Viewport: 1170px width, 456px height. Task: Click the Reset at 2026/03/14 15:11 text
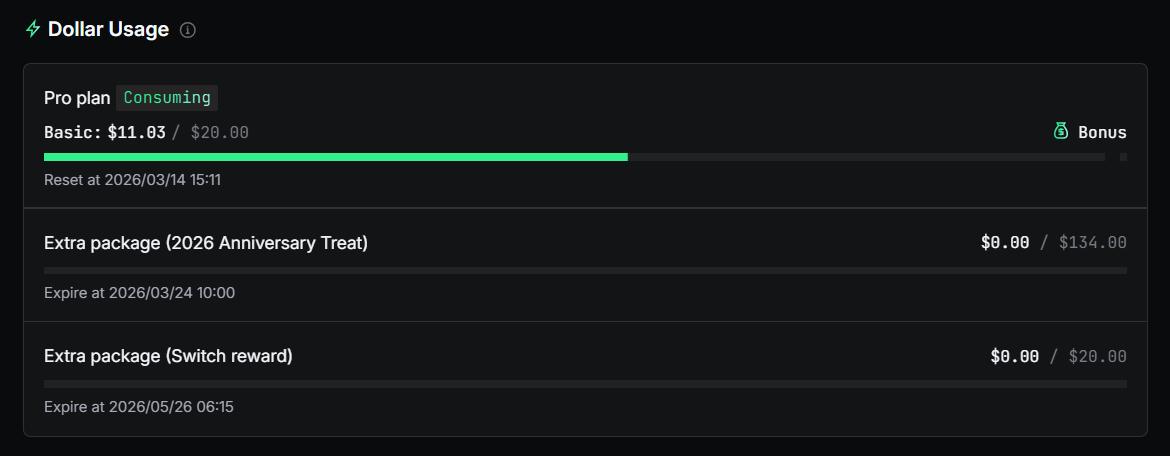(132, 180)
